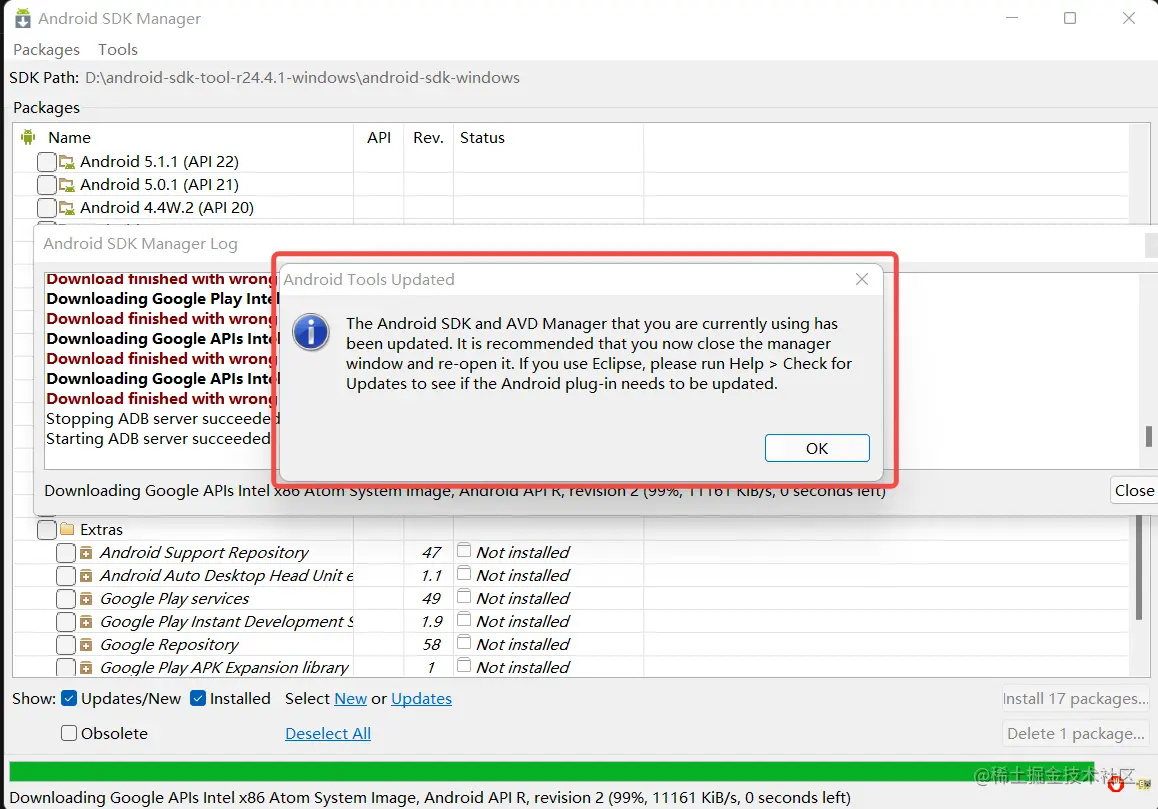Screen dimensions: 1158x809
Task: Check the Android 4.4W.2 (API 20) checkbox
Action: (x=47, y=208)
